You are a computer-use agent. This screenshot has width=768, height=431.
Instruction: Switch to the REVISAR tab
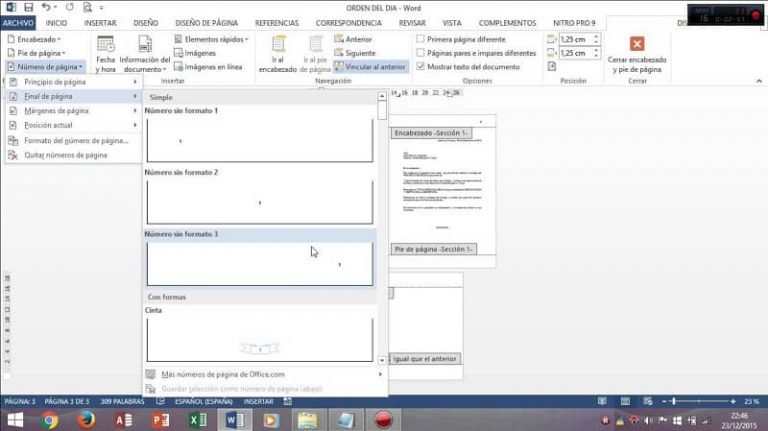[412, 23]
